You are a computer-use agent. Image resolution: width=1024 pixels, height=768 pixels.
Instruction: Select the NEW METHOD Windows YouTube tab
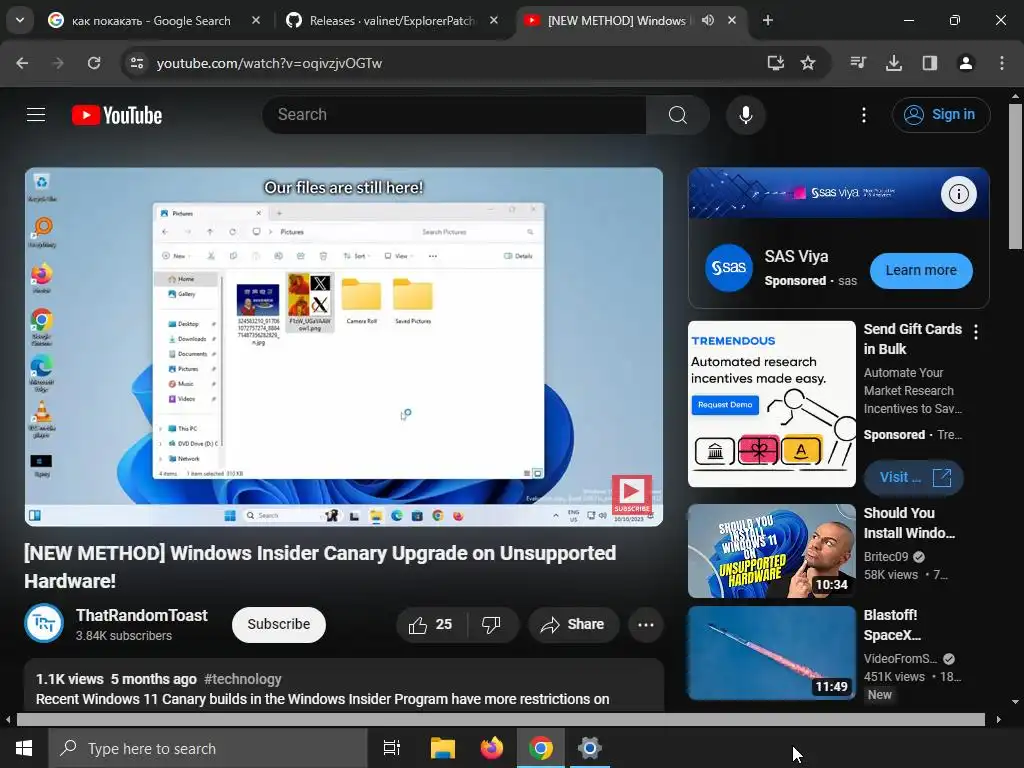pos(616,21)
